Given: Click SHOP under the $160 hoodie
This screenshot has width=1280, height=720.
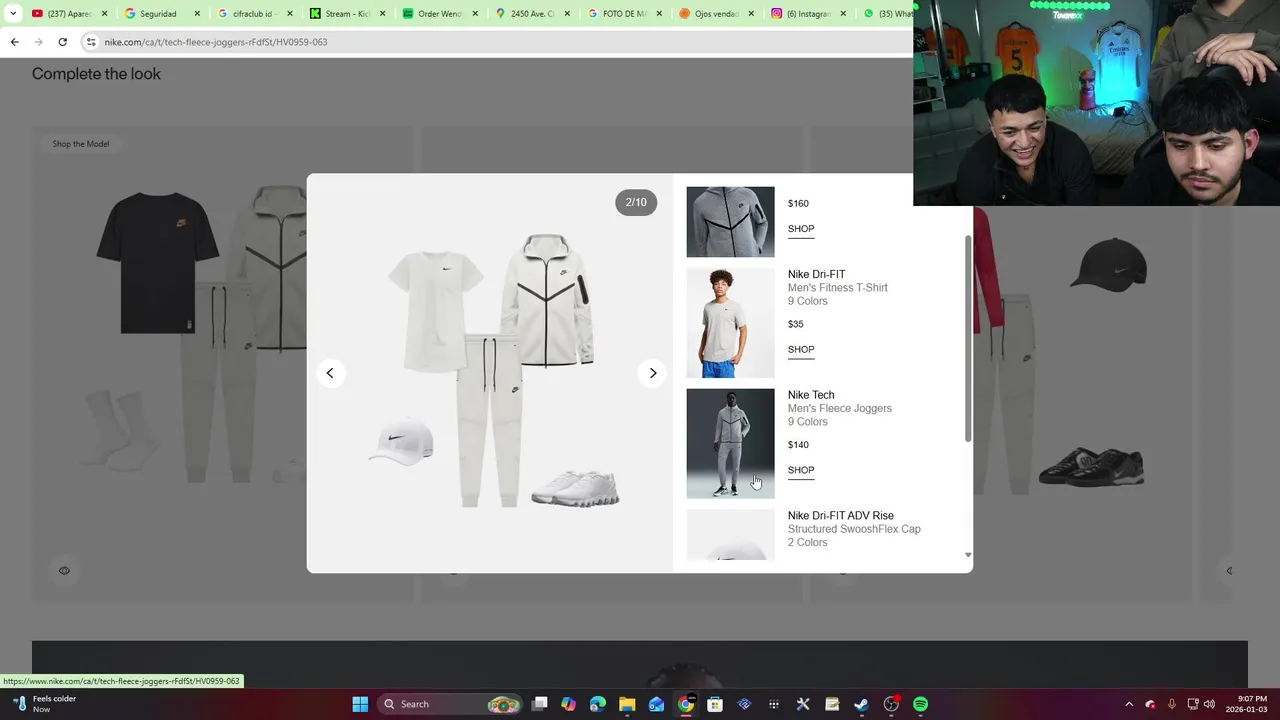Looking at the screenshot, I should 801,229.
